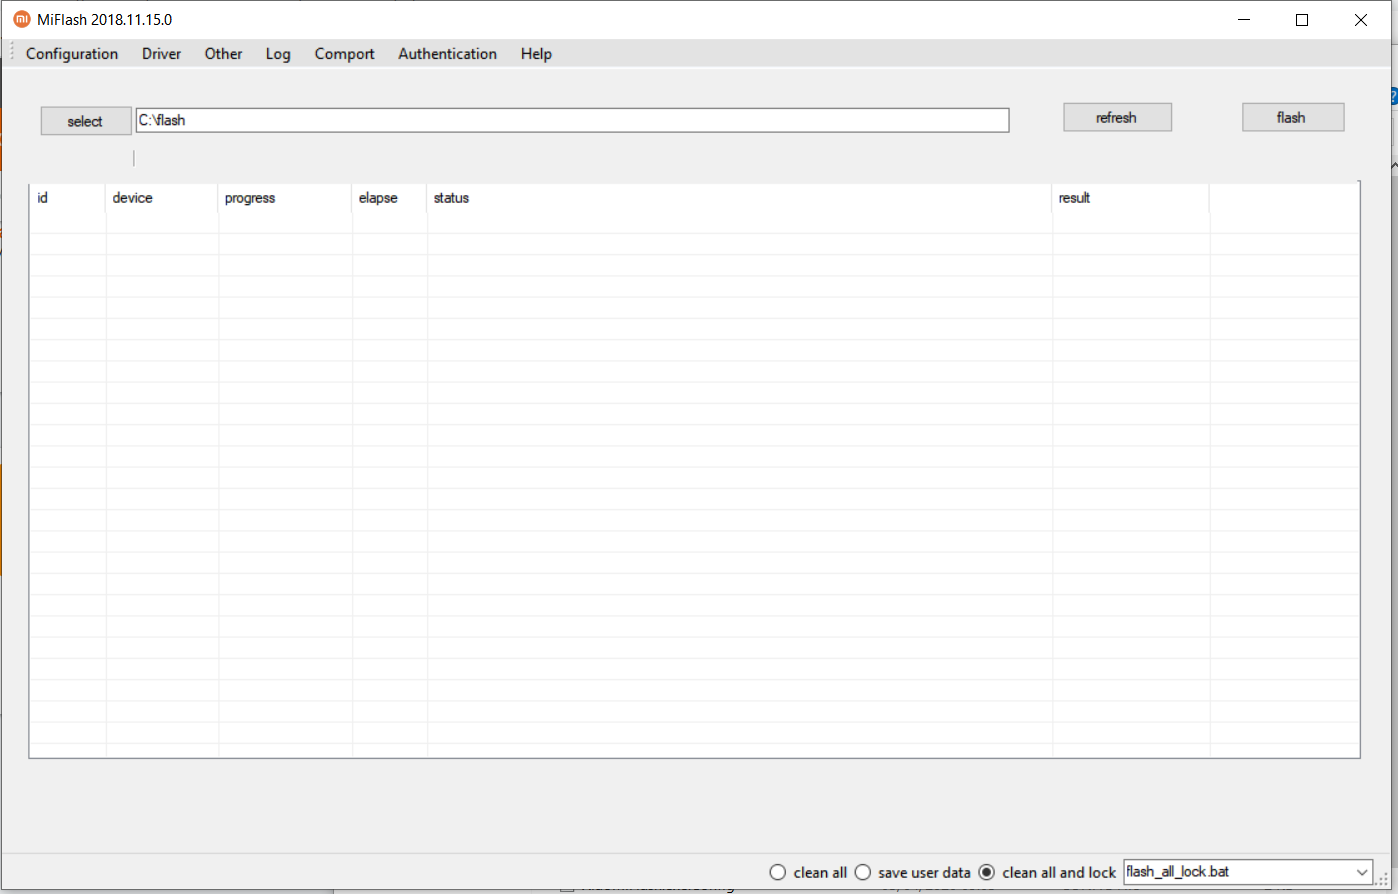This screenshot has height=894, width=1398.
Task: Open the Other menu
Action: click(x=223, y=54)
